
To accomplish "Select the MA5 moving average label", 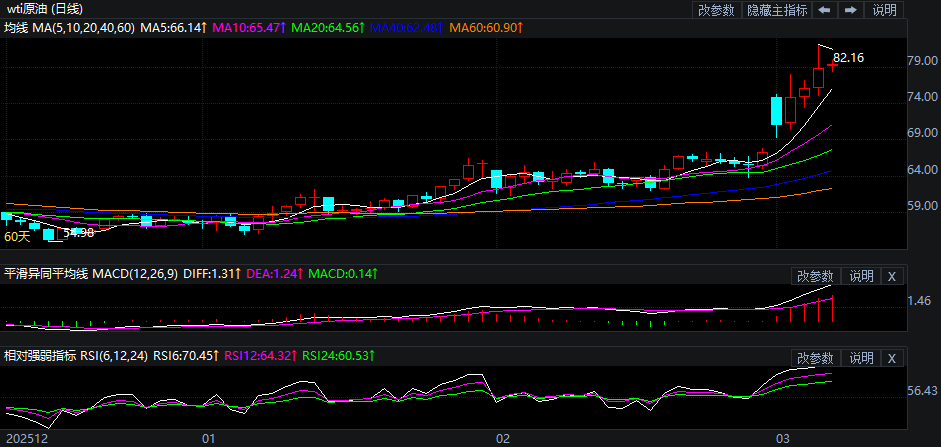I will click(173, 28).
